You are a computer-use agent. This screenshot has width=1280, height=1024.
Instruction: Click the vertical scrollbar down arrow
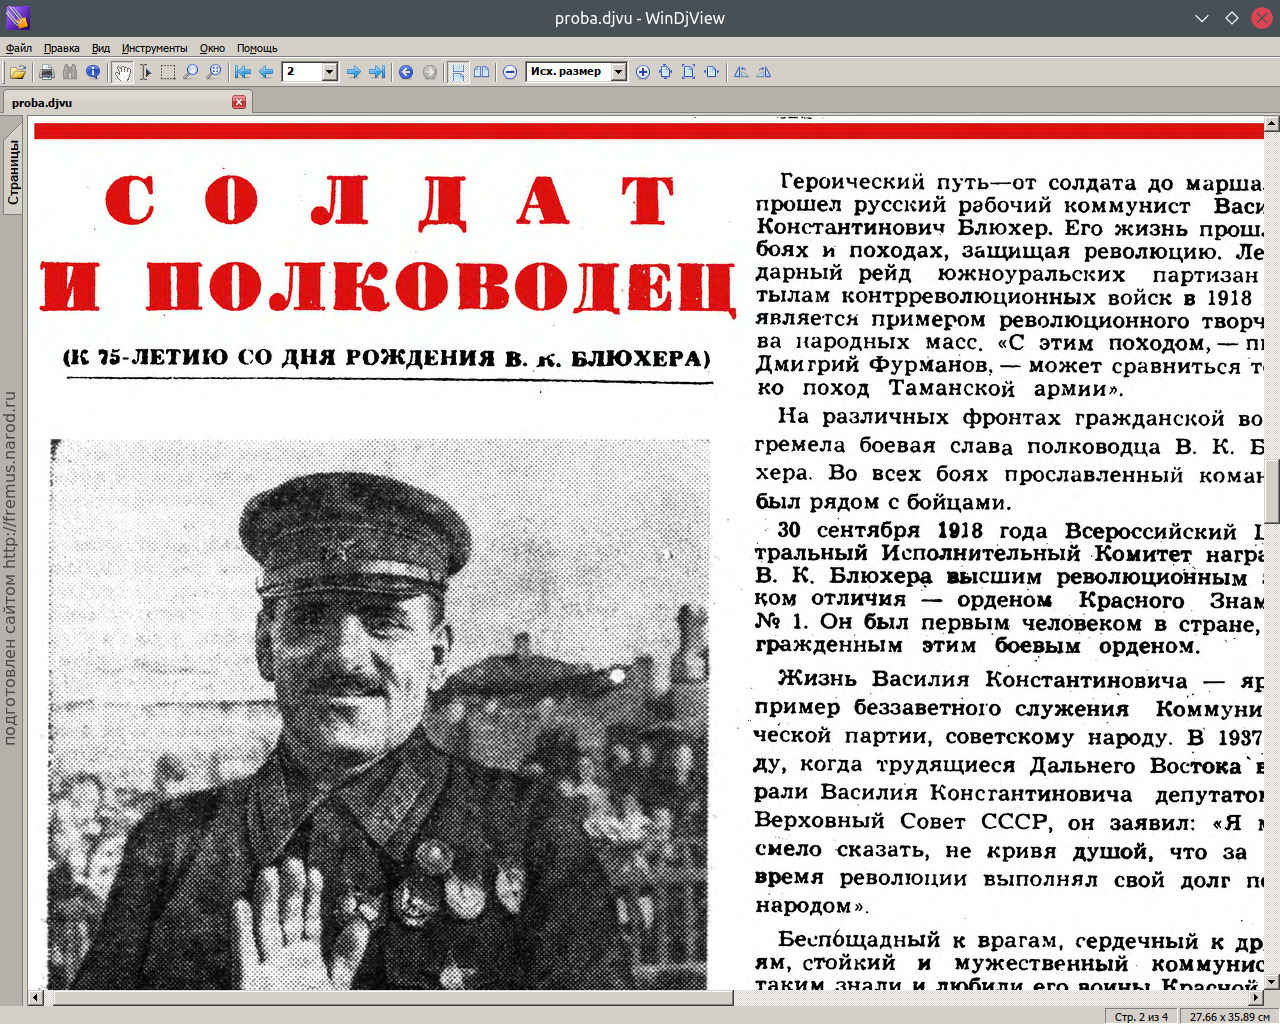pos(1272,983)
